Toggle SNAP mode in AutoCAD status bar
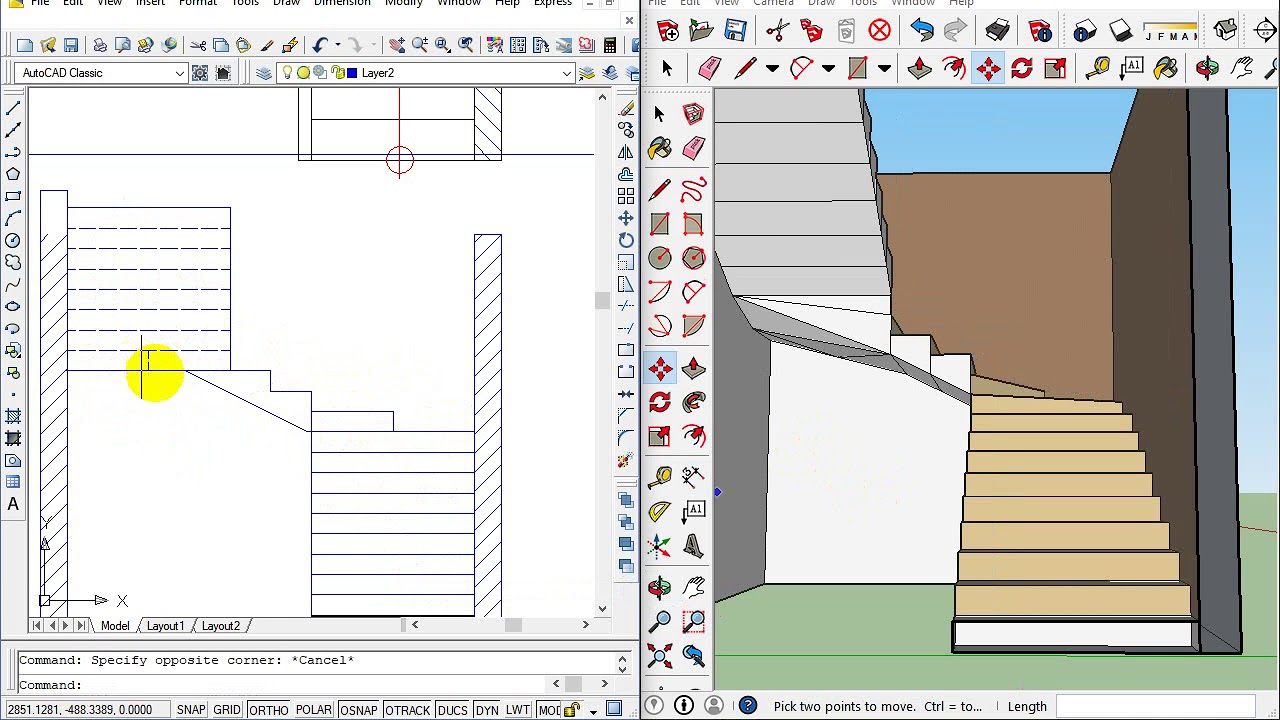This screenshot has width=1280, height=720. (x=191, y=710)
